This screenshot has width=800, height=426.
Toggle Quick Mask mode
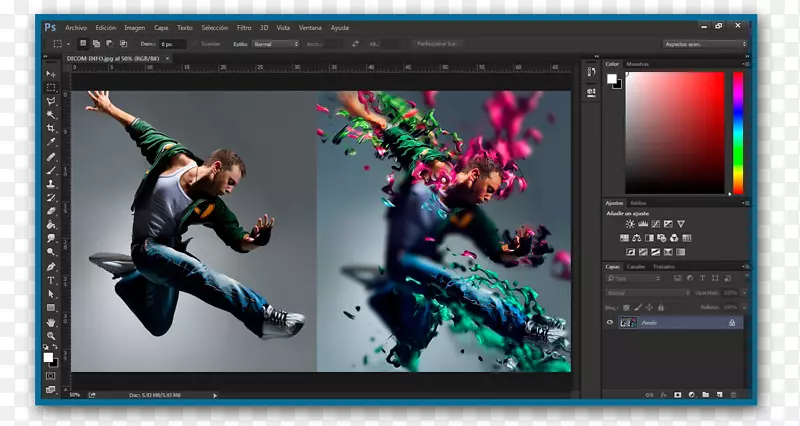51,376
